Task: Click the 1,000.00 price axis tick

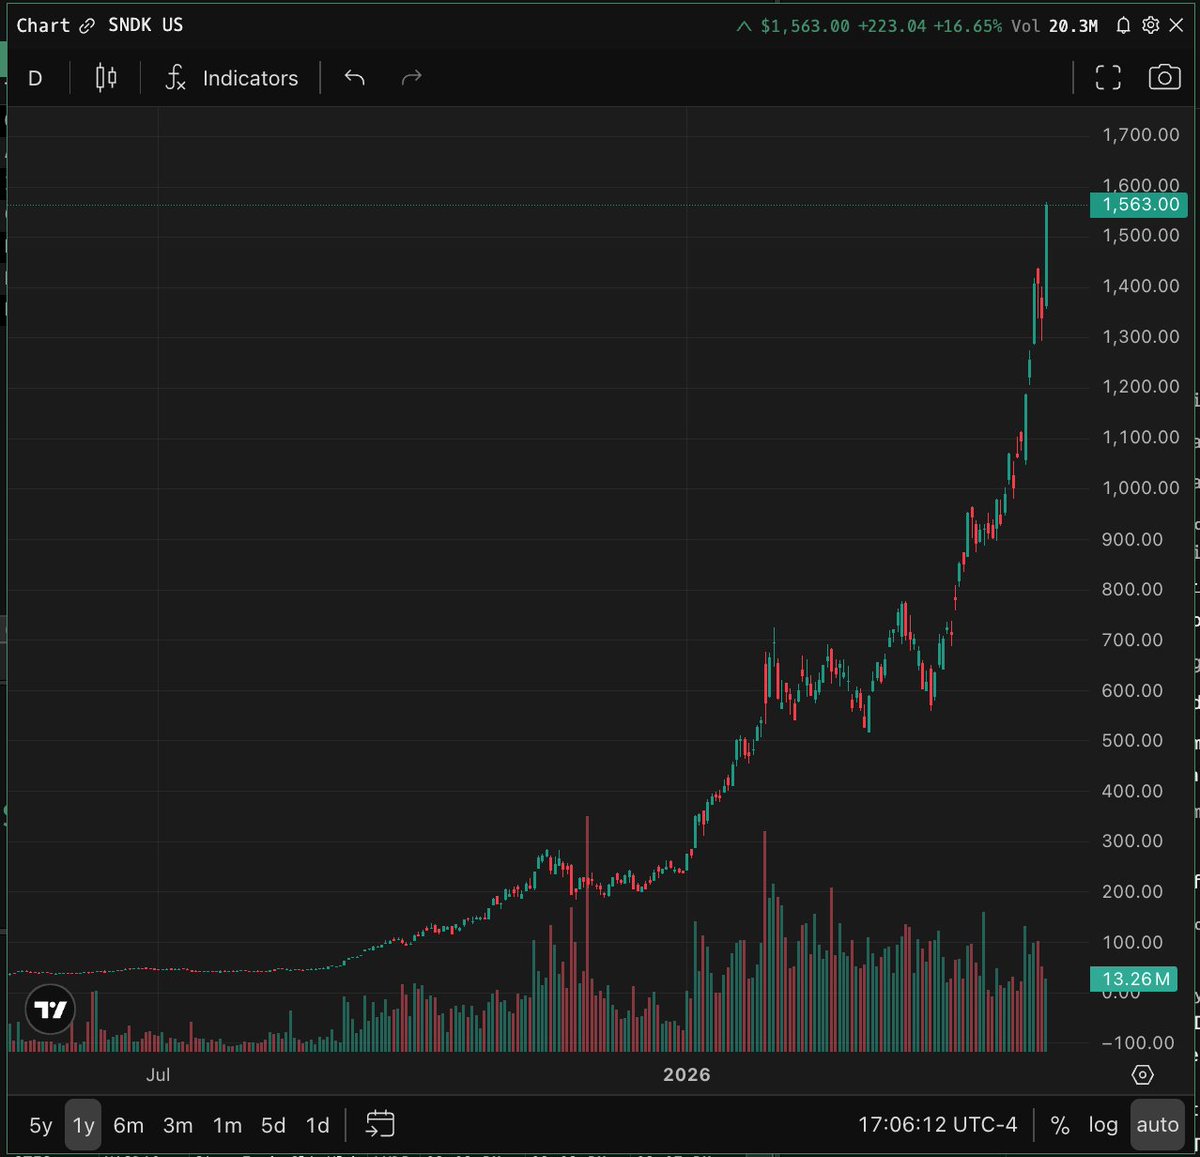Action: tap(1140, 488)
